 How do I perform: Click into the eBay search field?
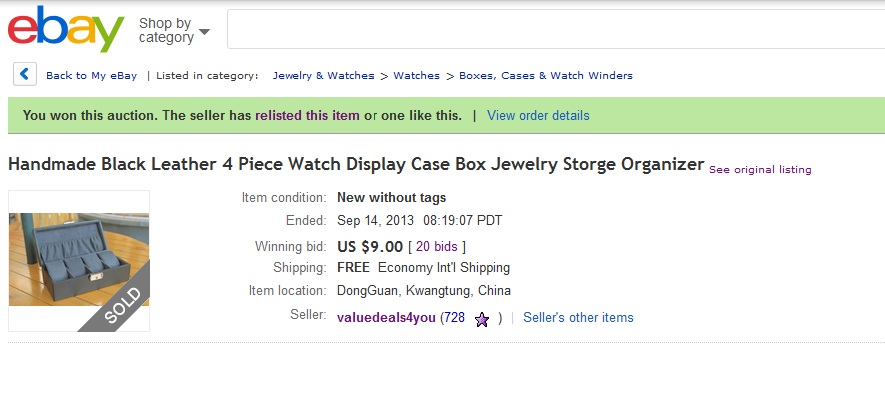point(555,30)
